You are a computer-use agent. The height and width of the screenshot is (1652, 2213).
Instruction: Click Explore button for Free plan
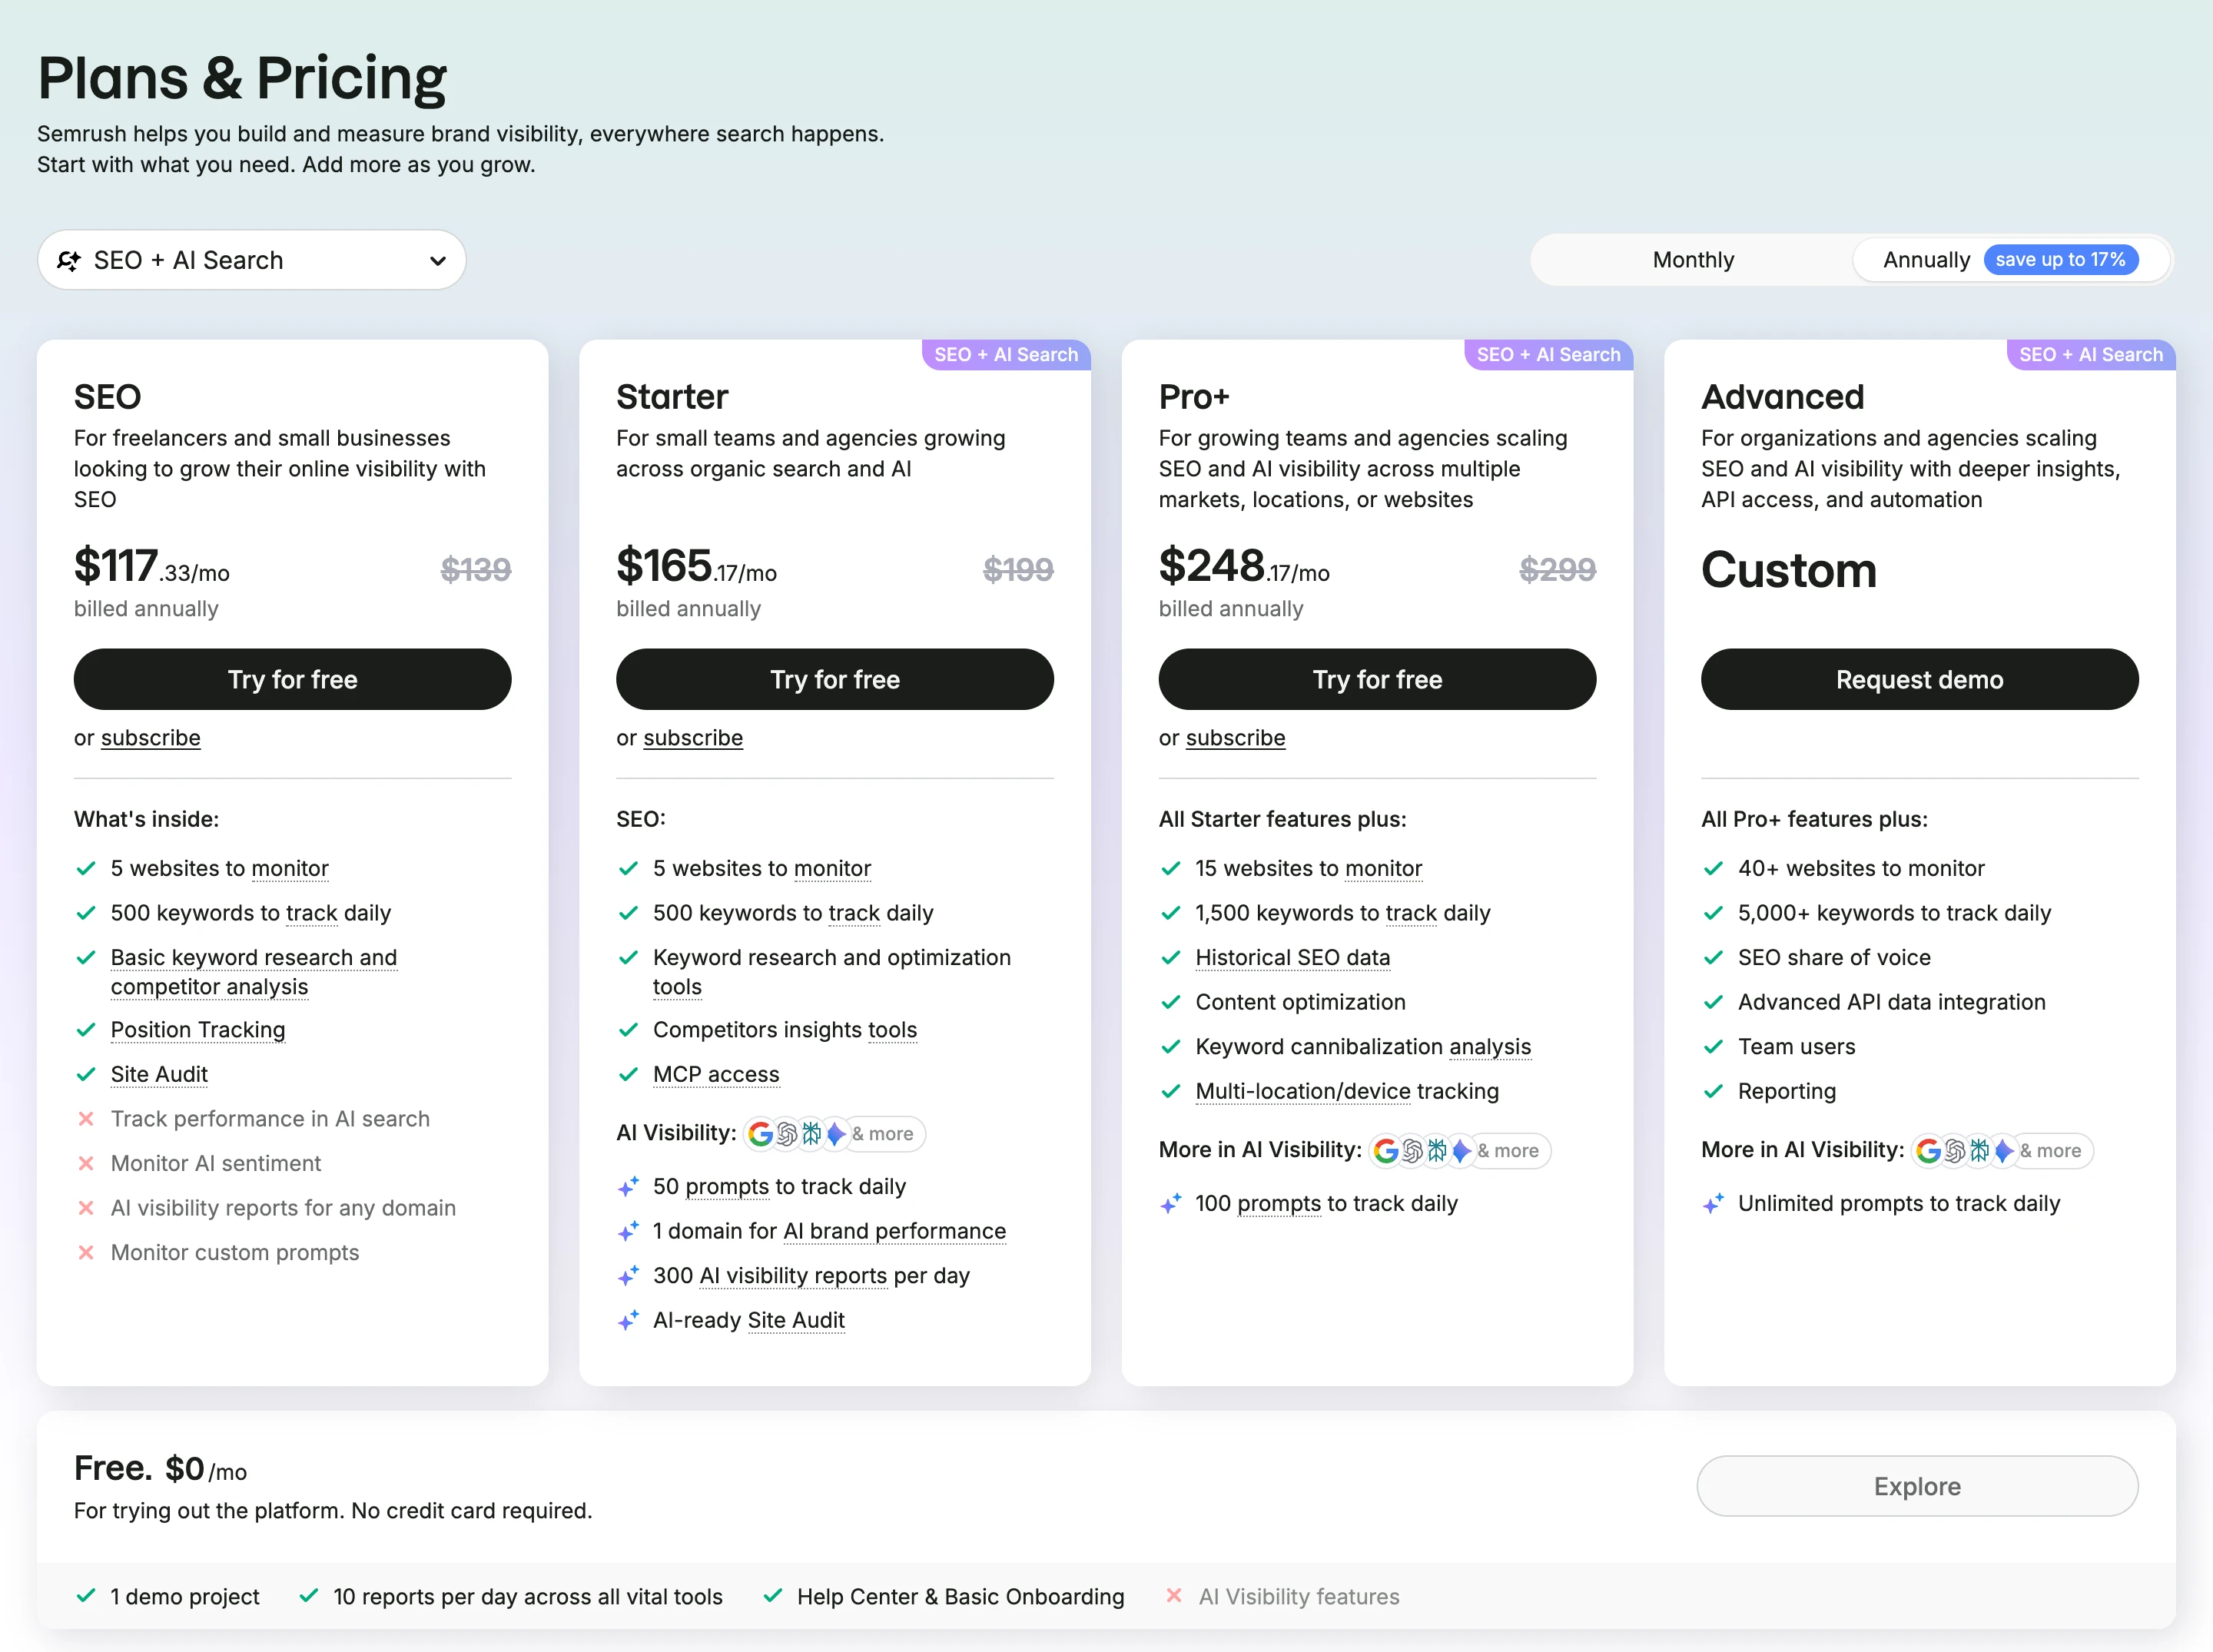coord(1917,1486)
